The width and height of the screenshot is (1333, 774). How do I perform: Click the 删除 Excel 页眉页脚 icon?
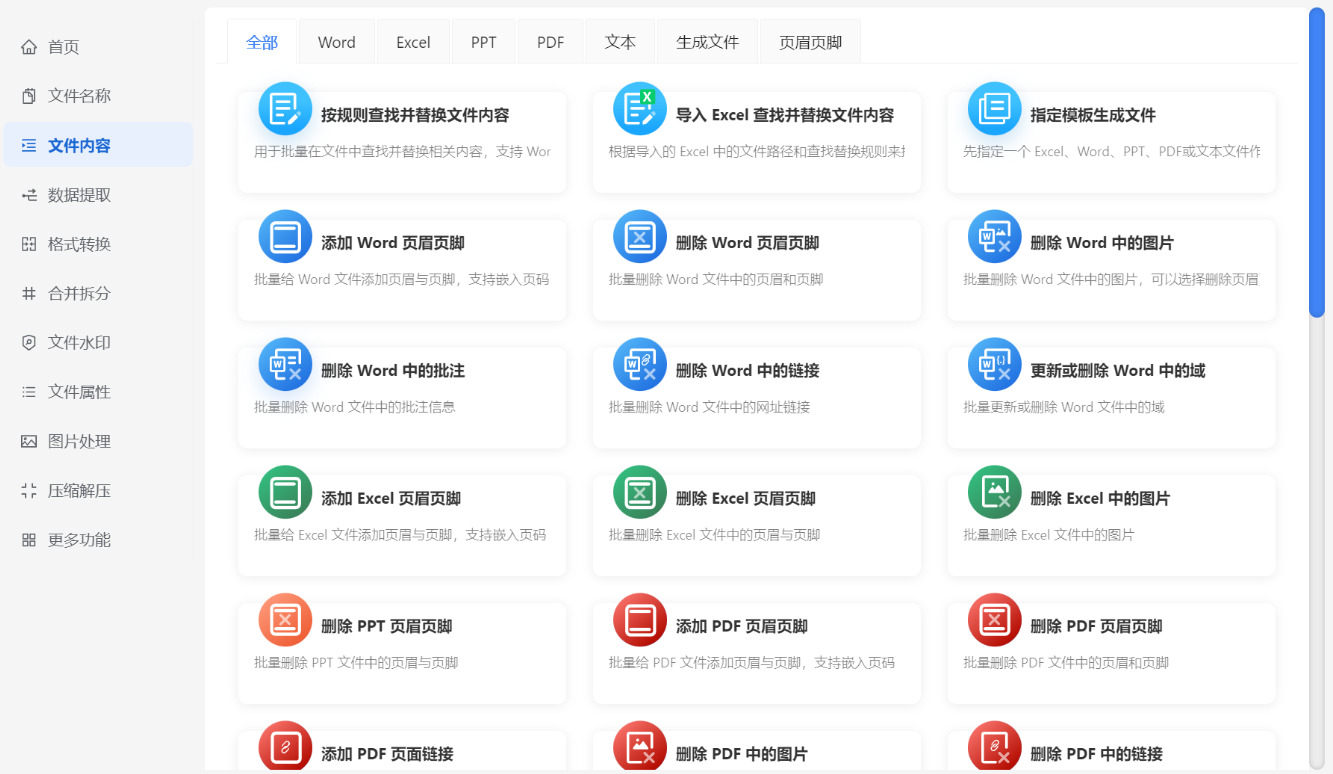tap(640, 492)
